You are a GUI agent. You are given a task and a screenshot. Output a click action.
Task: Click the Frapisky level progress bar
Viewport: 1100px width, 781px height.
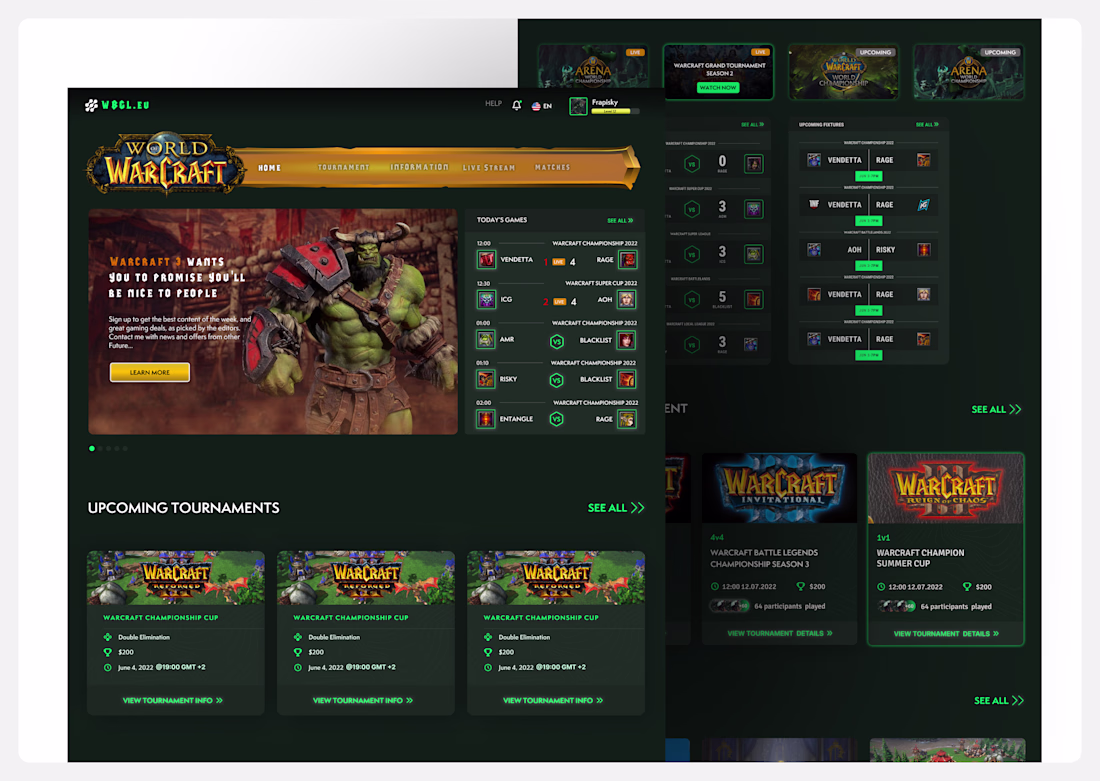(615, 112)
